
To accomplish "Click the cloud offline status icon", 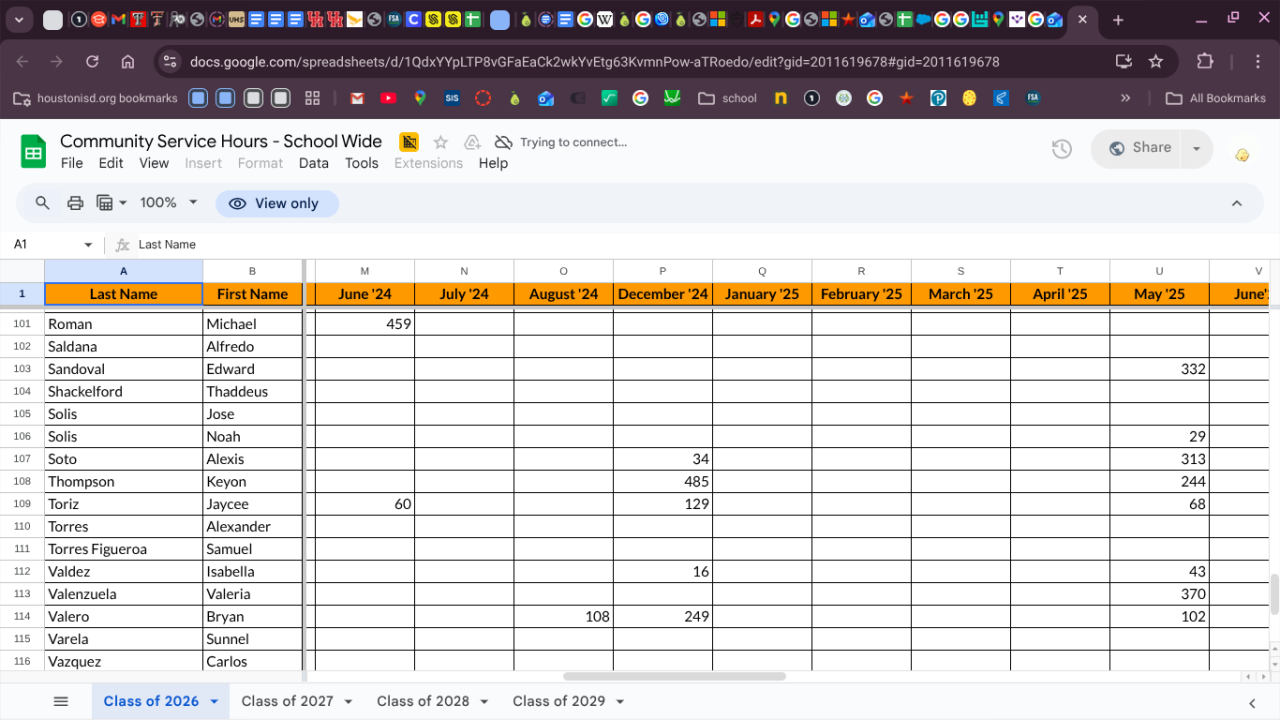I will click(x=504, y=142).
